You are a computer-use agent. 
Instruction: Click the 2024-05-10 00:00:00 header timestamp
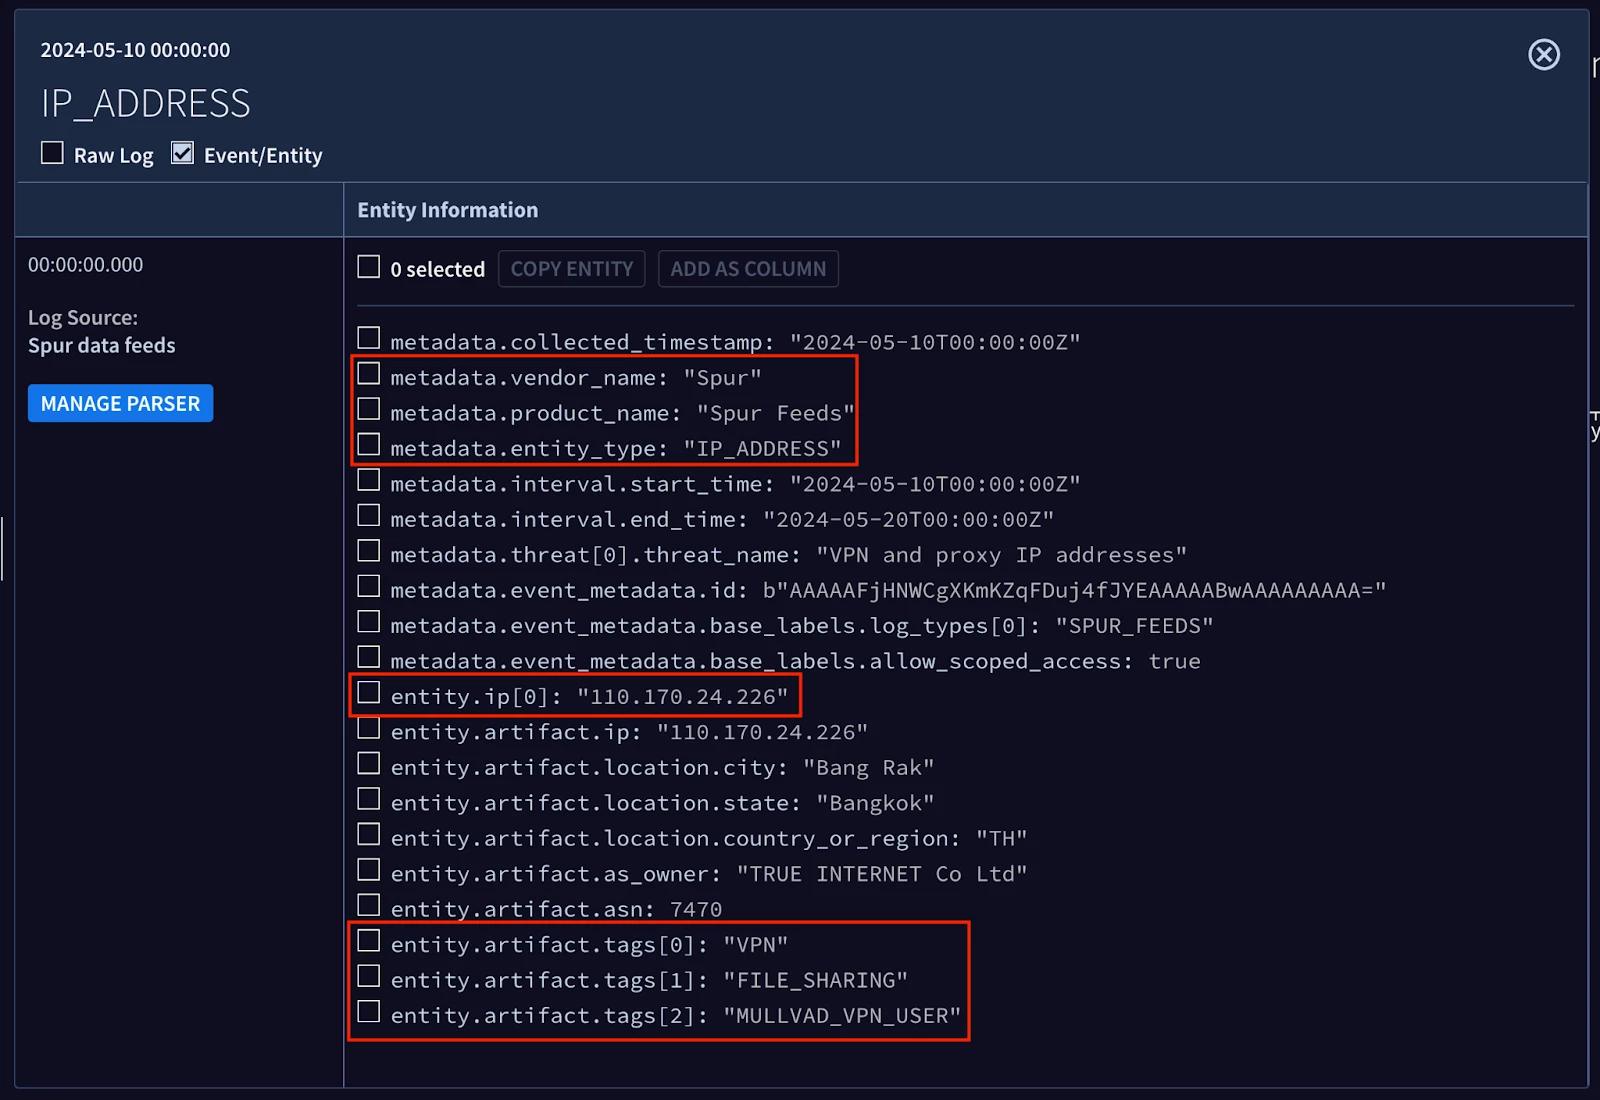(135, 50)
